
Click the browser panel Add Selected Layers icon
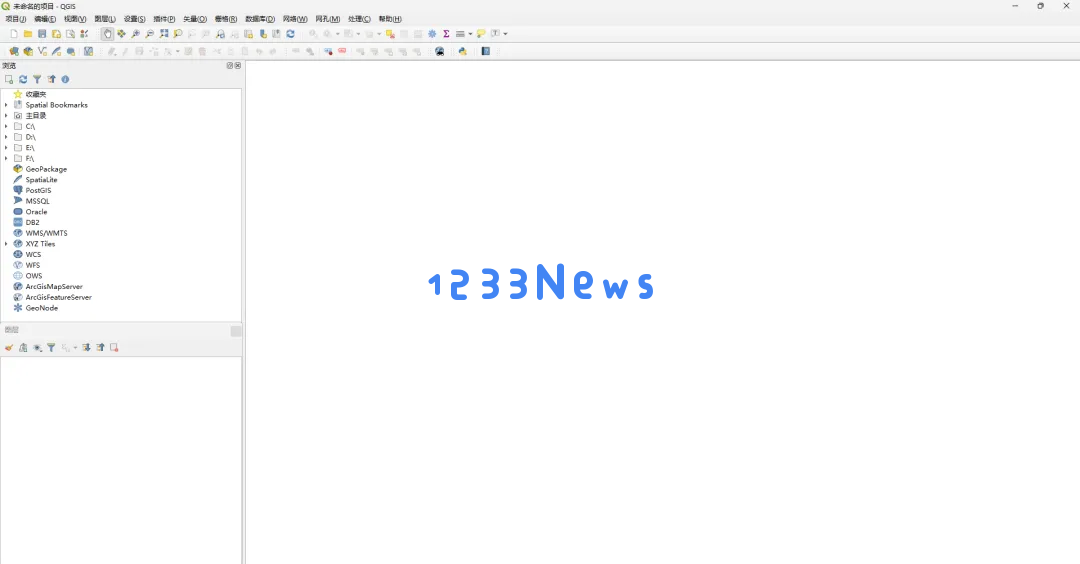(9, 79)
